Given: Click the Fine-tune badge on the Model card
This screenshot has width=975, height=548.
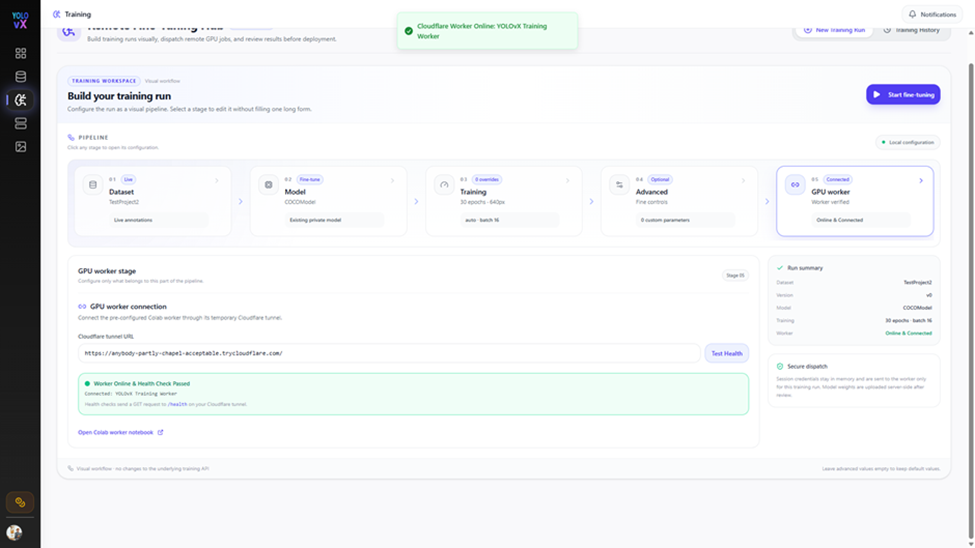Looking at the screenshot, I should (310, 180).
